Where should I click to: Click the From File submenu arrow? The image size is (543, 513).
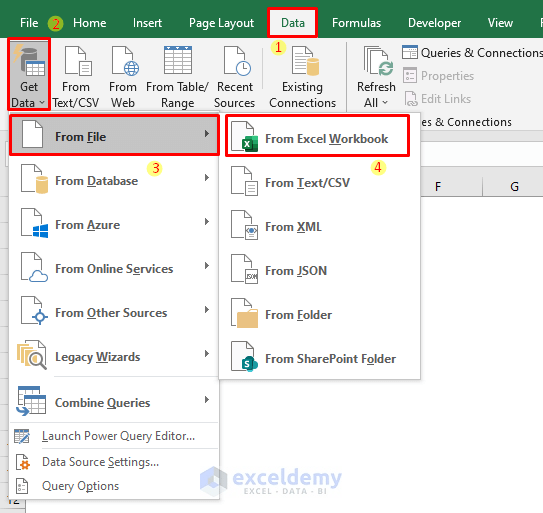point(207,134)
